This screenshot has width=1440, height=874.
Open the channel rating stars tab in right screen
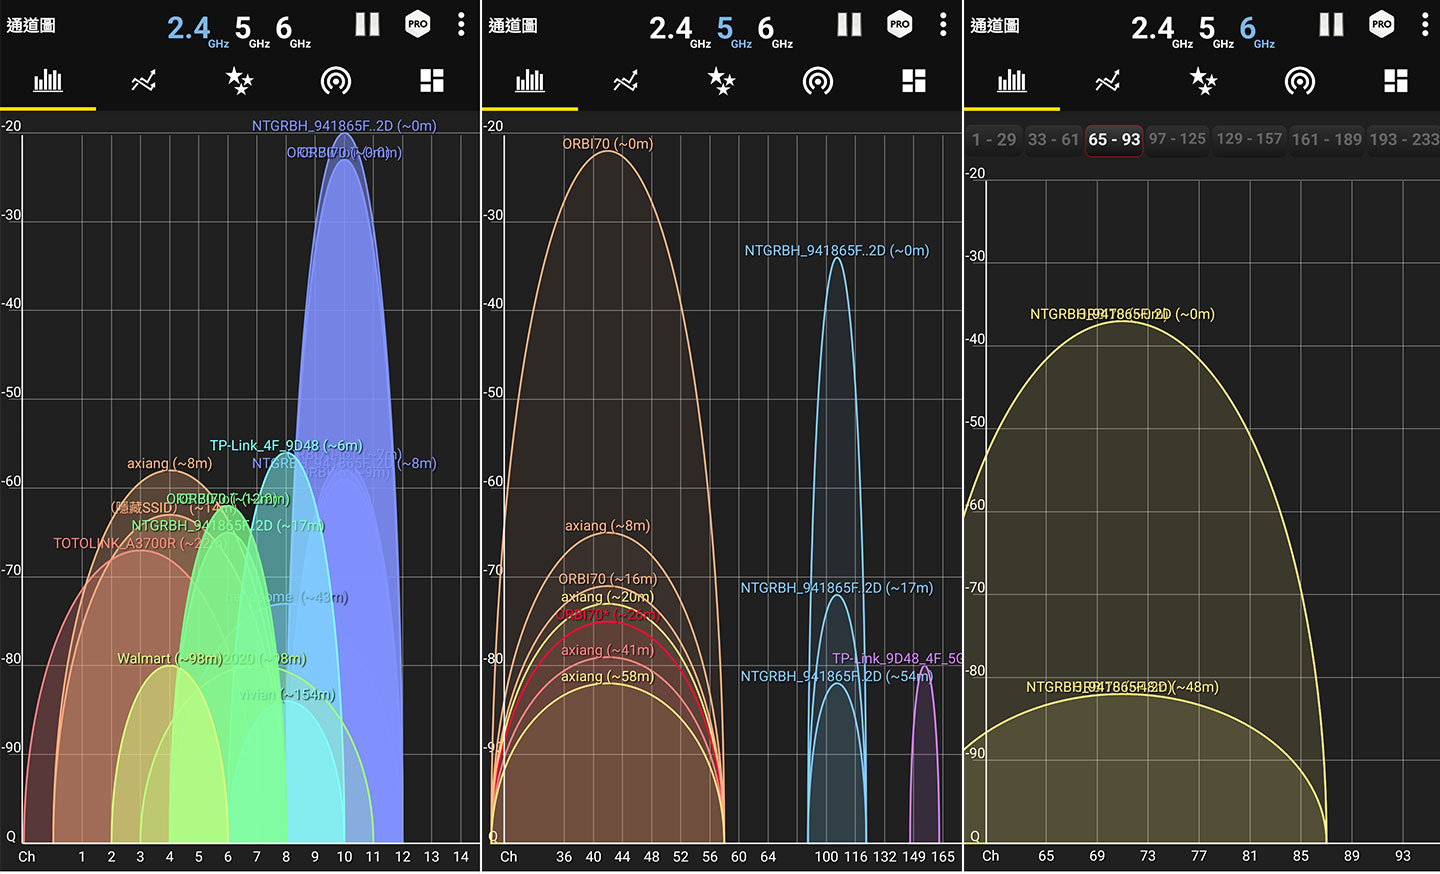click(x=1203, y=81)
